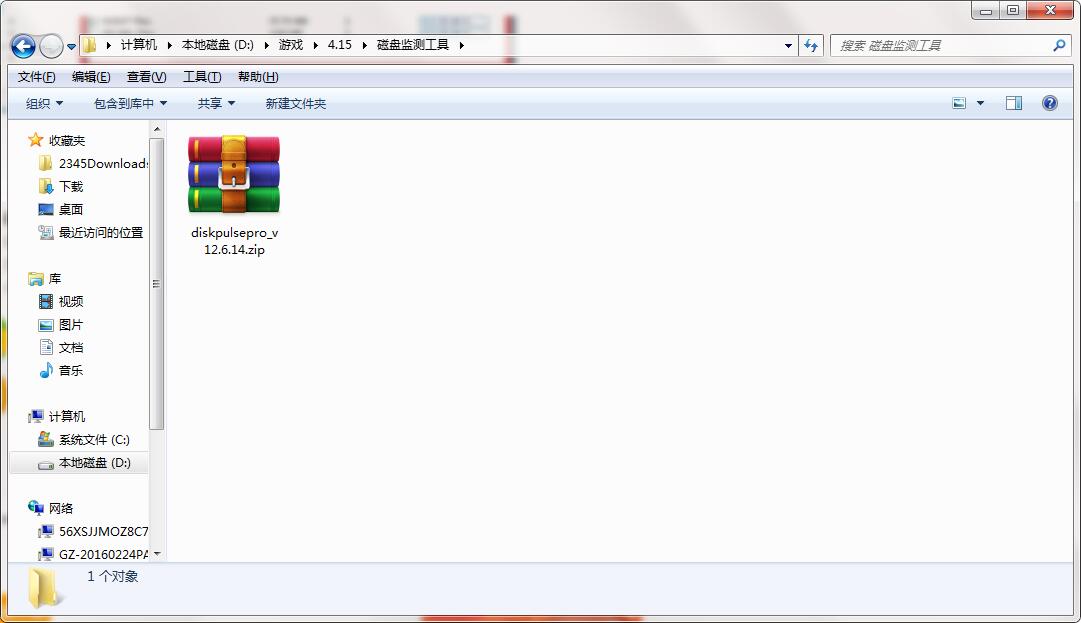The image size is (1081, 623).
Task: Select 收藏夹 in the navigation pane
Action: point(67,141)
